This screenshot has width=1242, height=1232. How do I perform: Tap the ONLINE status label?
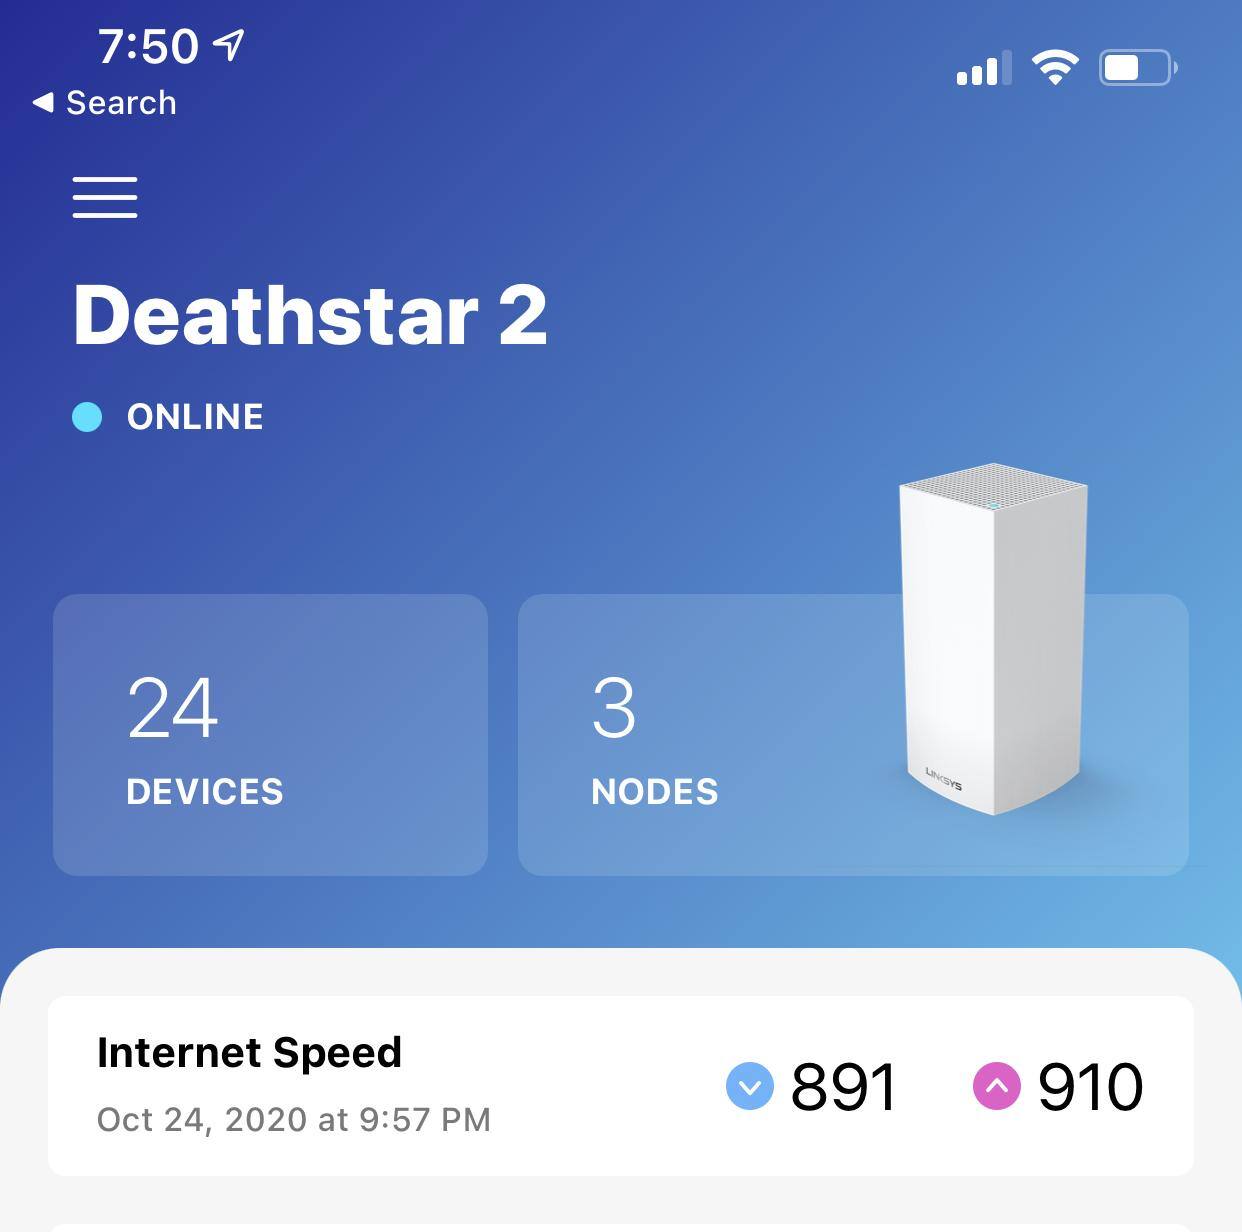pos(195,416)
